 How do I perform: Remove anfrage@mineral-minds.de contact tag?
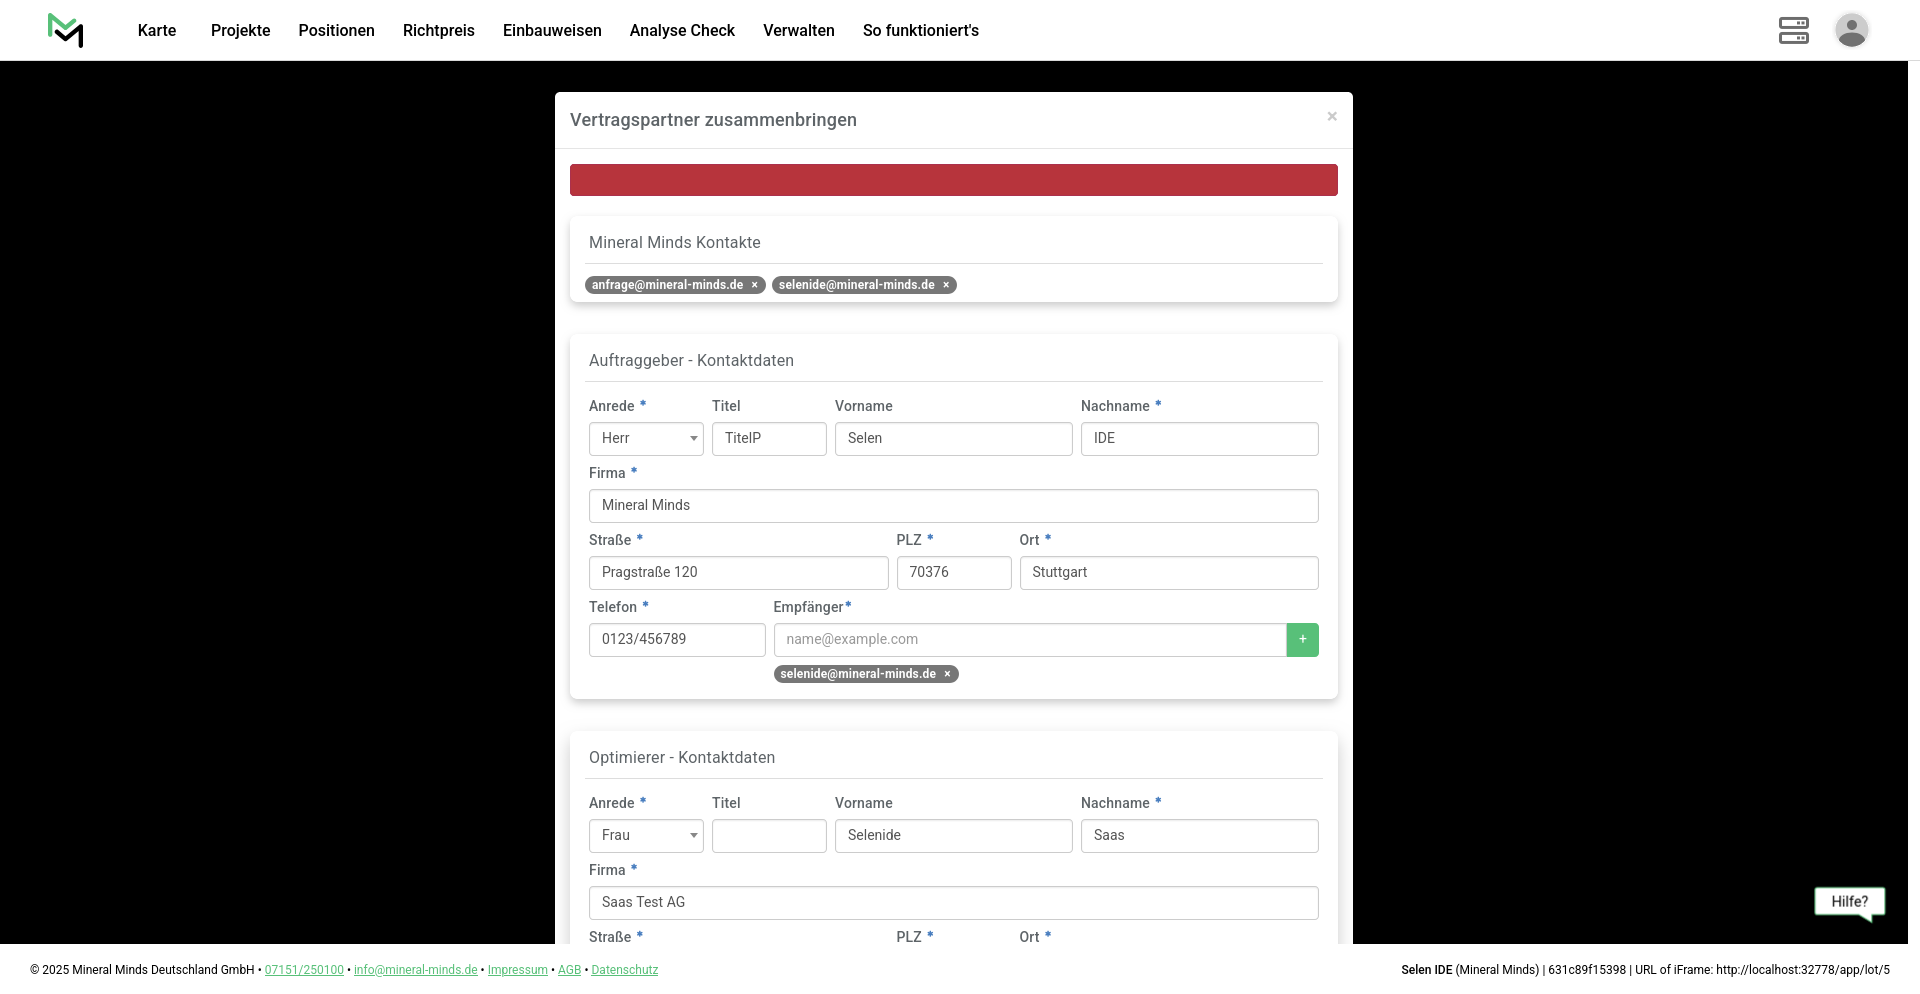(x=755, y=285)
